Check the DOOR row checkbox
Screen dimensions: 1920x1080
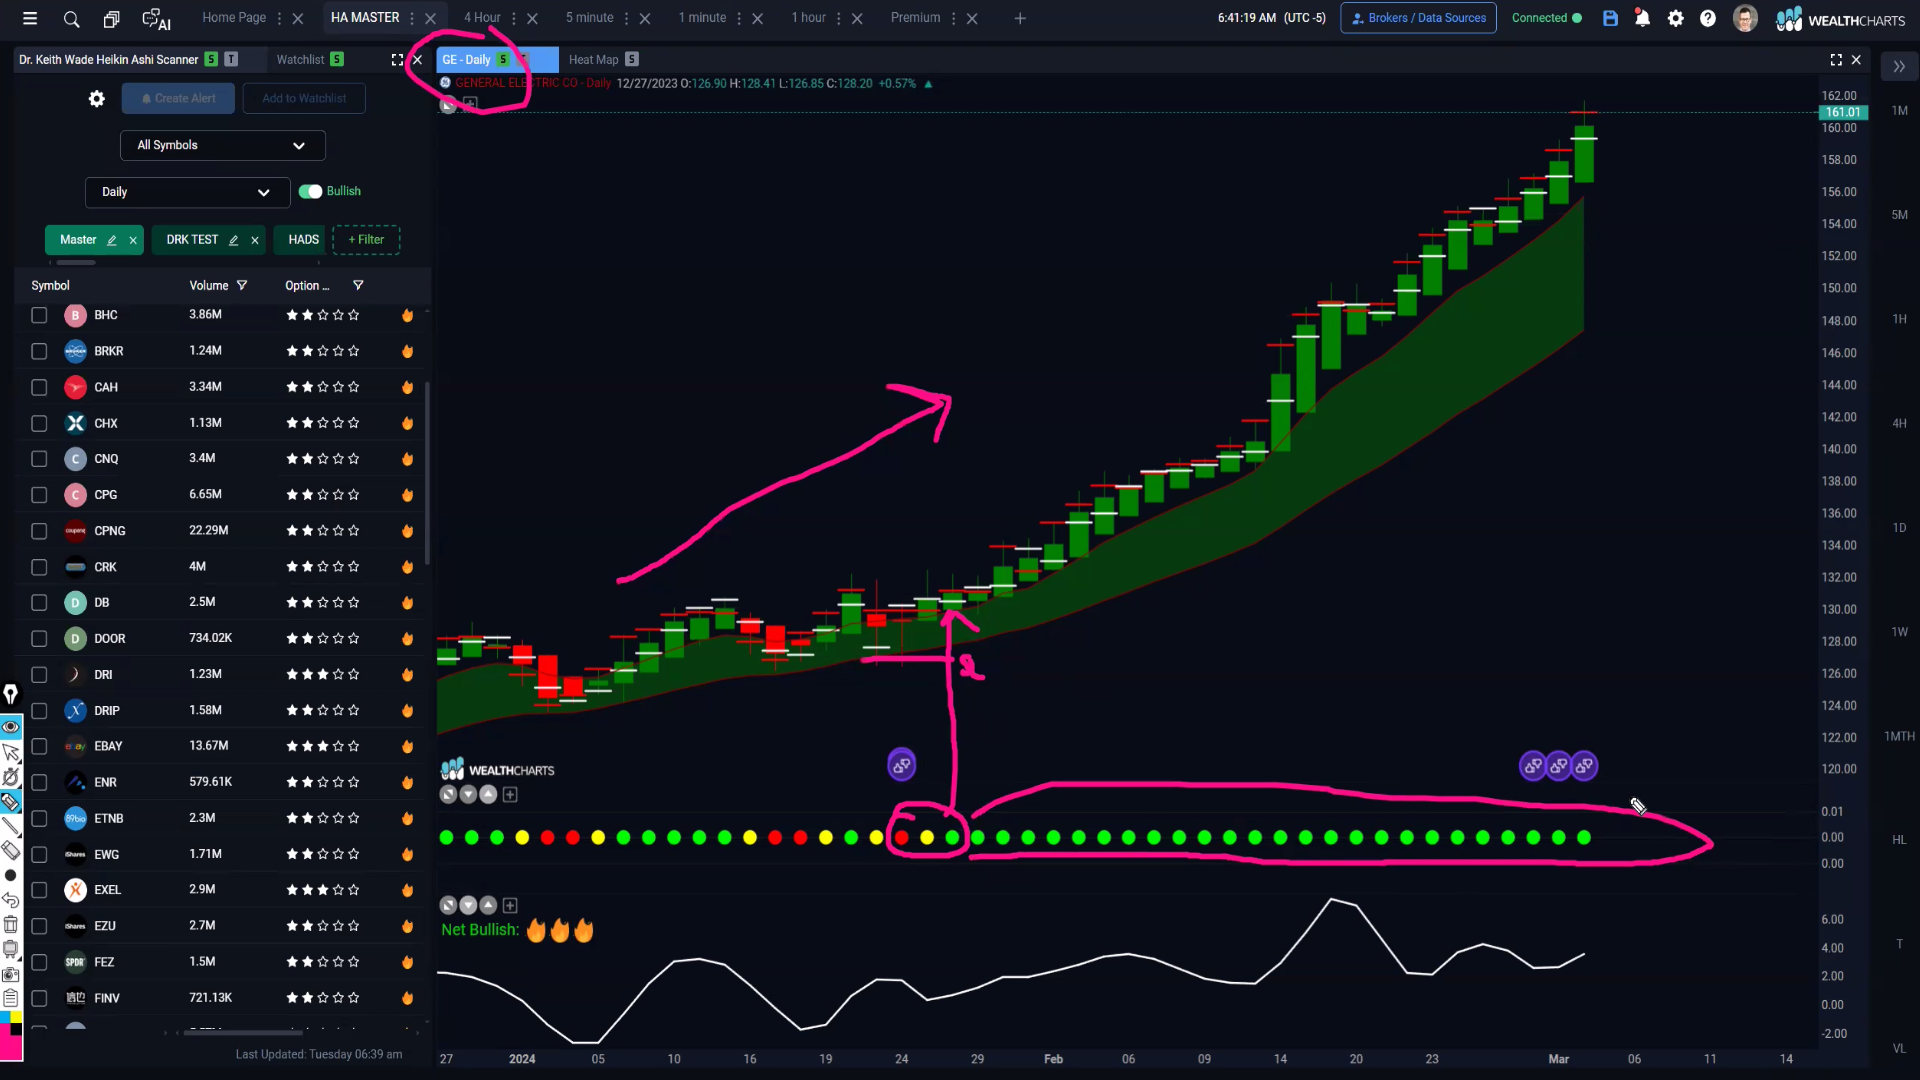click(x=39, y=638)
